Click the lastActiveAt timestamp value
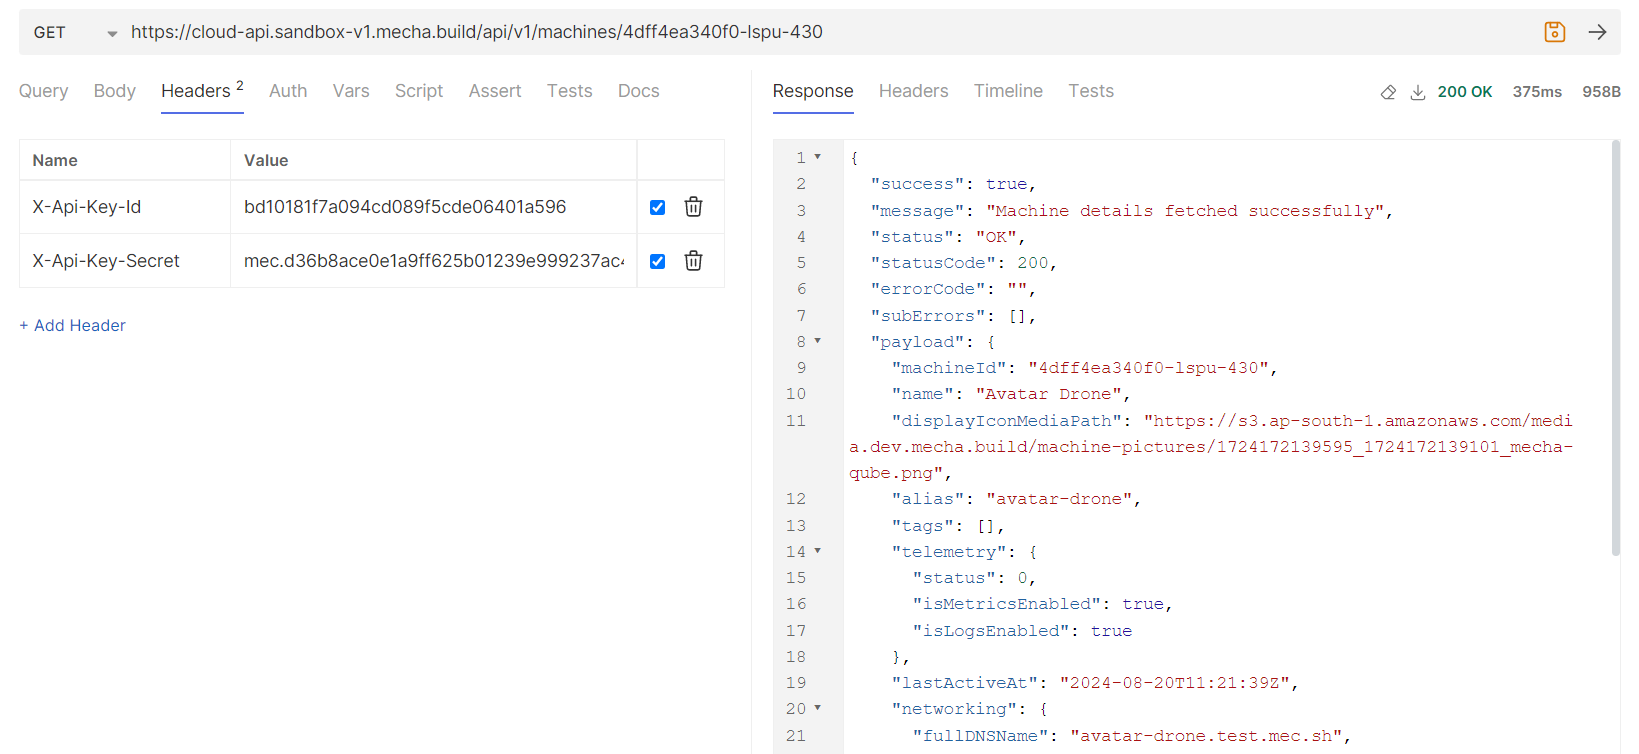 pos(1175,683)
